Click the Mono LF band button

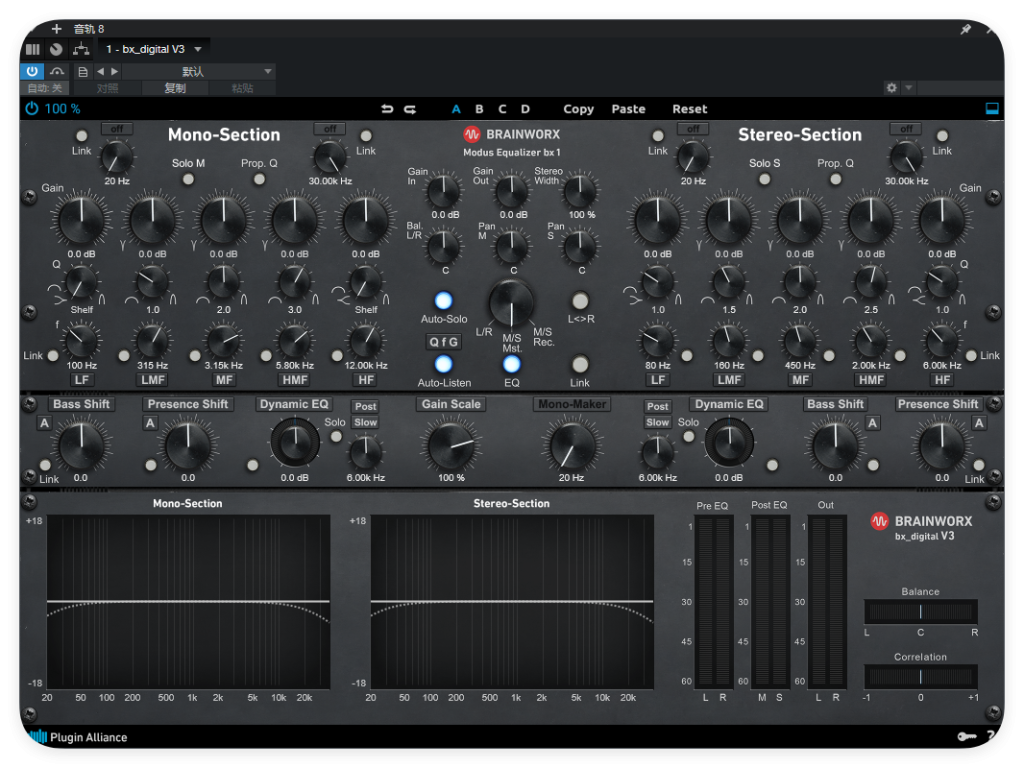[82, 379]
